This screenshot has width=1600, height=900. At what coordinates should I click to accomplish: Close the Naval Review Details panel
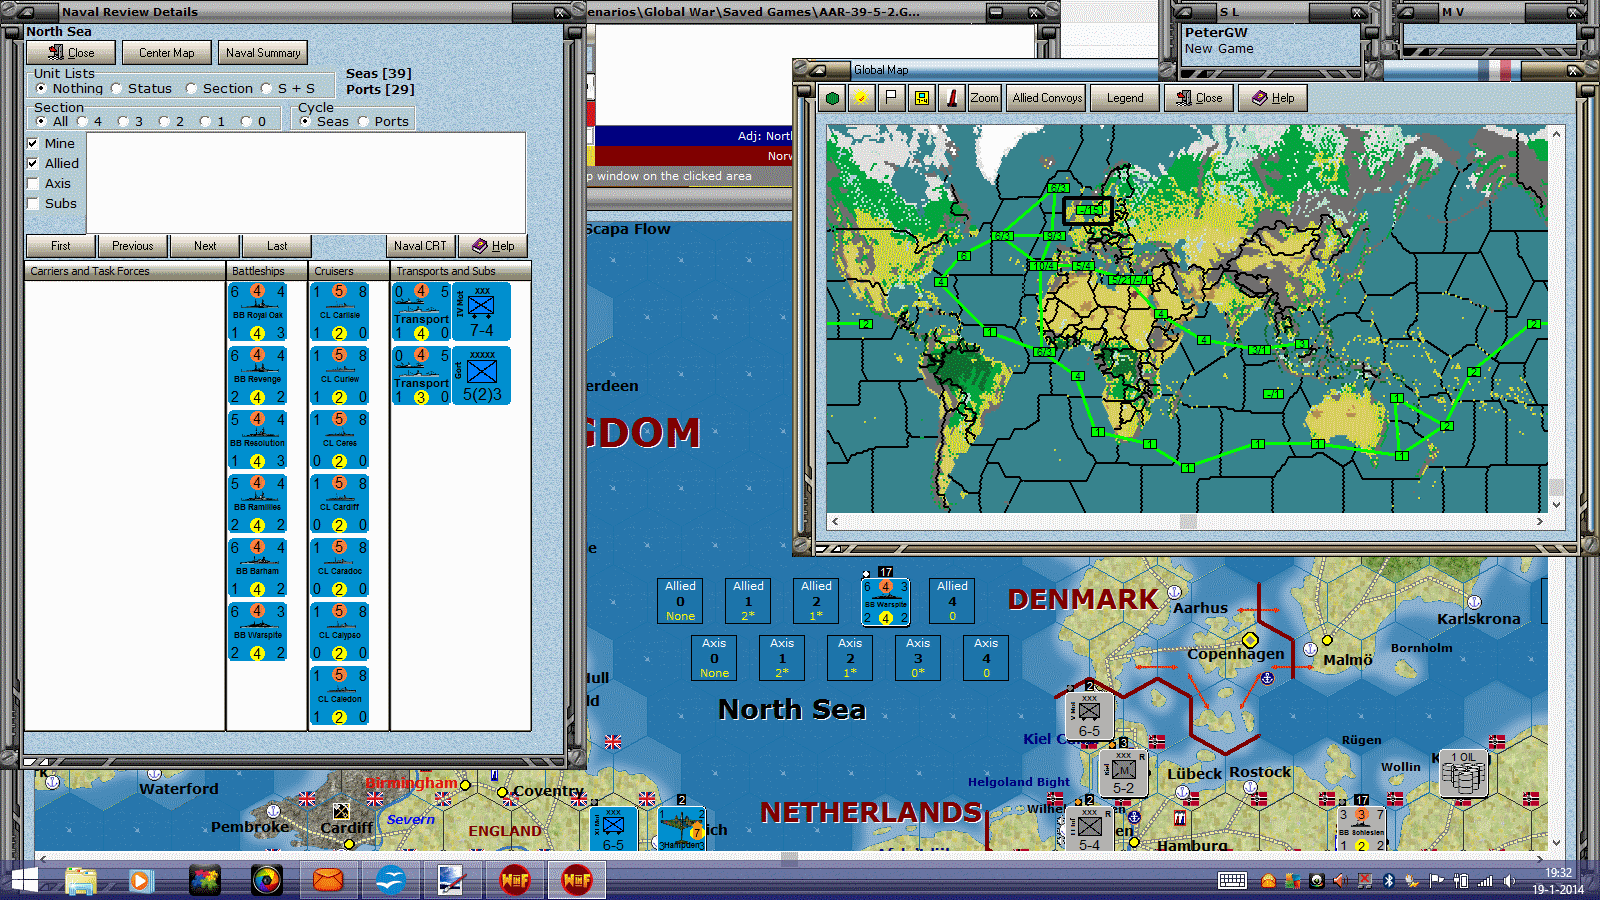tap(71, 53)
